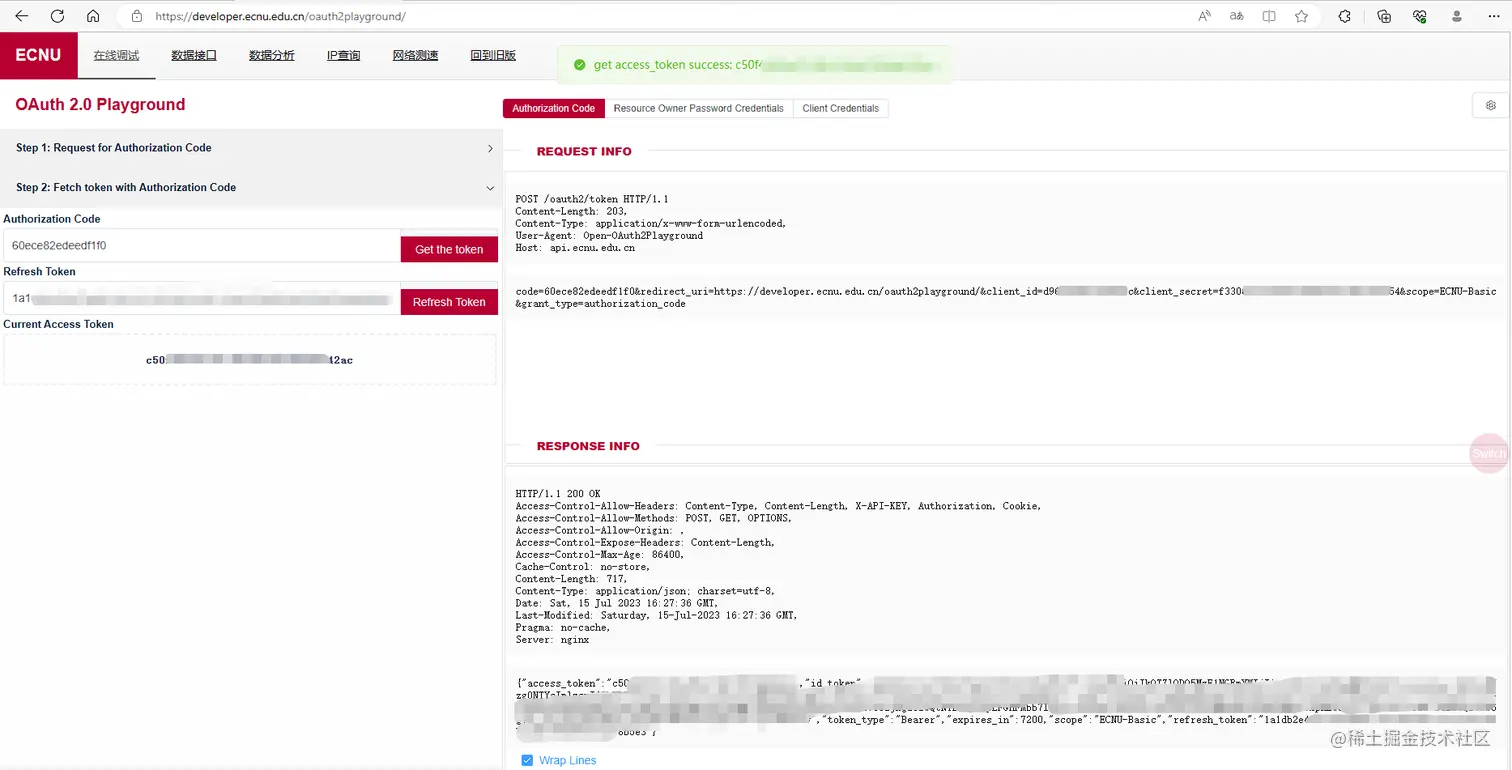Focus the Refresh Token input field
The image size is (1512, 770).
pyautogui.click(x=201, y=298)
